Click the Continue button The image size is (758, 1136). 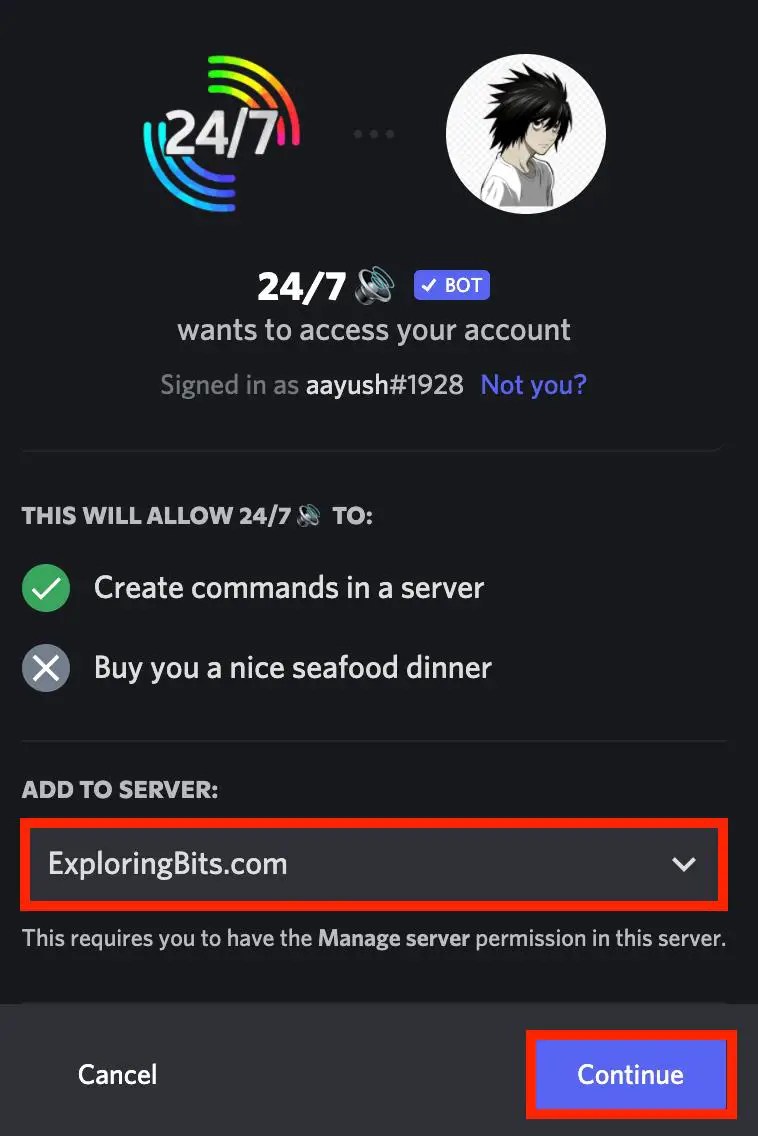pos(630,1074)
